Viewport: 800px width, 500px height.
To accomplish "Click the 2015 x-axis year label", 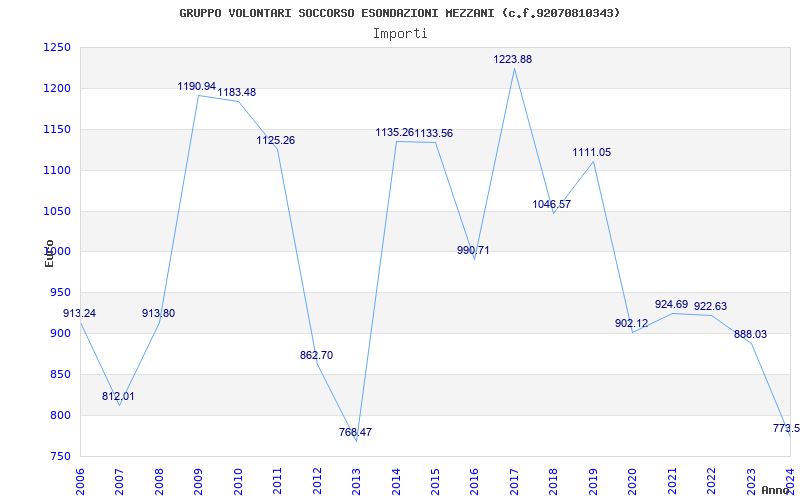I will tap(435, 481).
